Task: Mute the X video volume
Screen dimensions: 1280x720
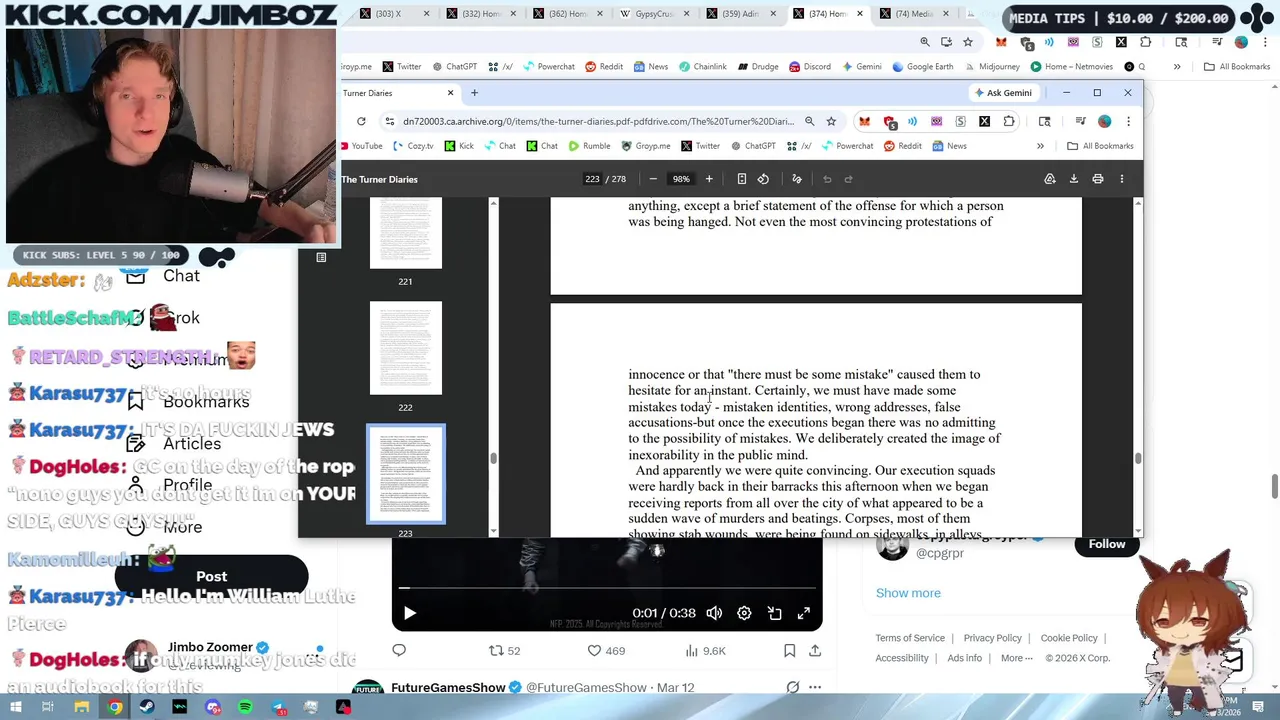Action: (x=714, y=613)
